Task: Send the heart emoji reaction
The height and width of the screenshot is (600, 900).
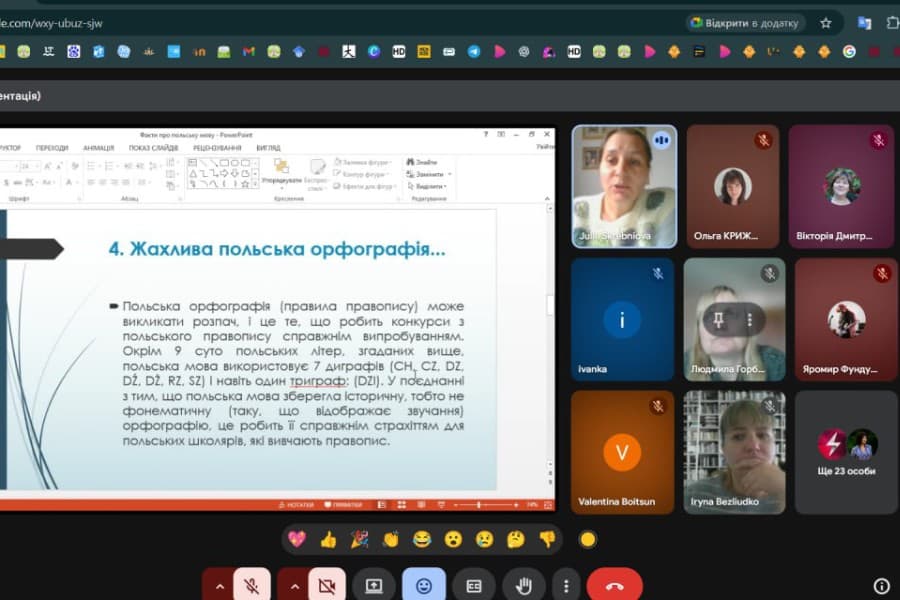Action: tap(297, 539)
